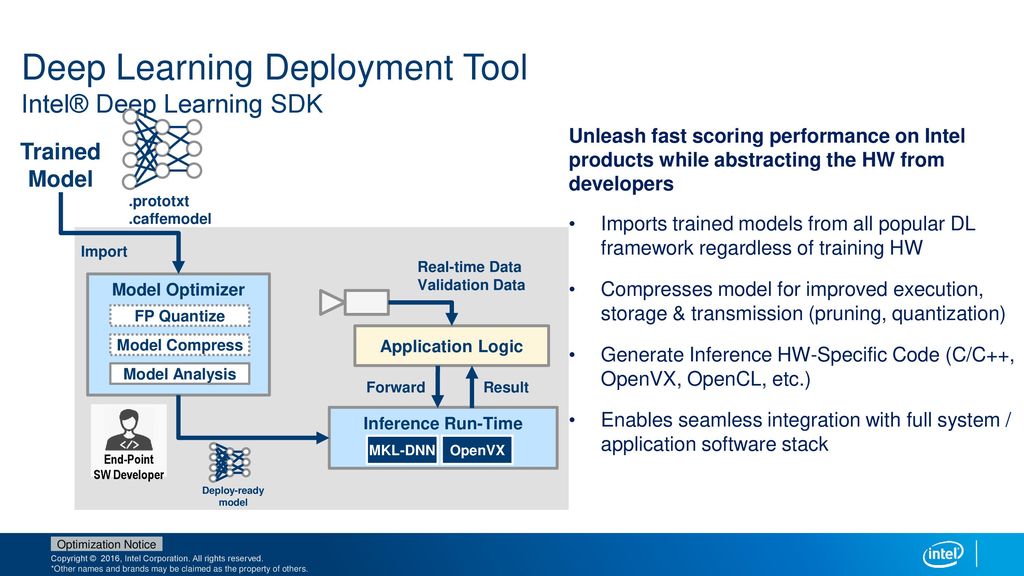Click the slide title Deep Learning Deployment Tool
This screenshot has height=576, width=1024.
(274, 68)
